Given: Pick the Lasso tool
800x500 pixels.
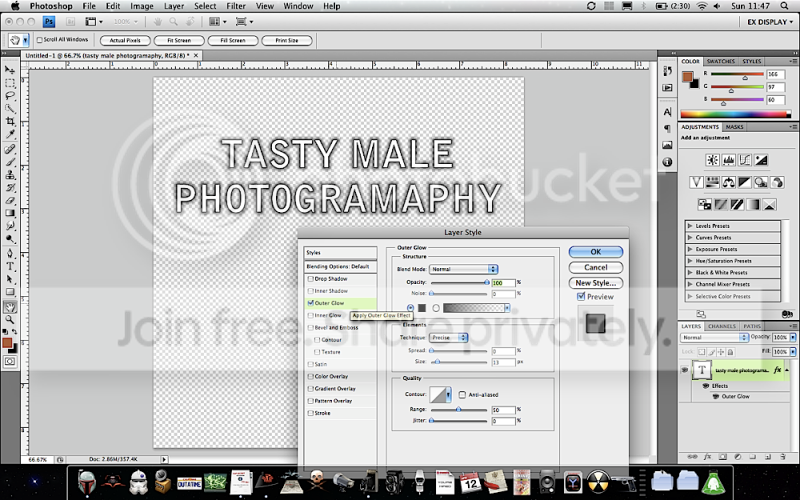Looking at the screenshot, I should (x=10, y=95).
